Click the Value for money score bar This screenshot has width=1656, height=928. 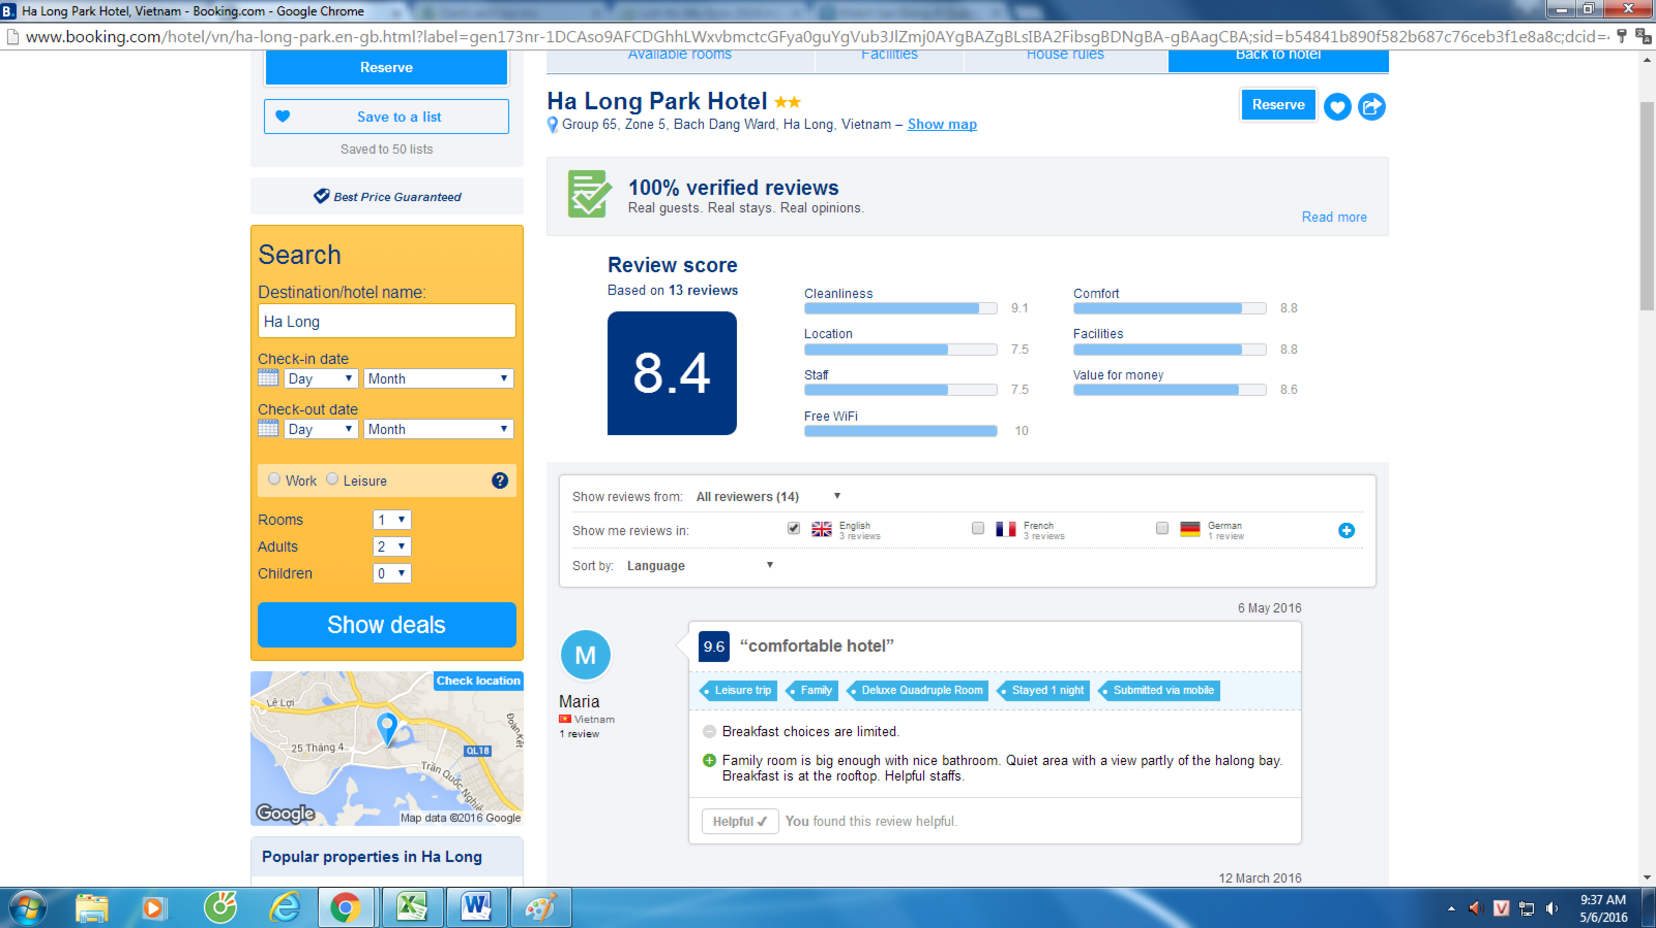[1170, 390]
